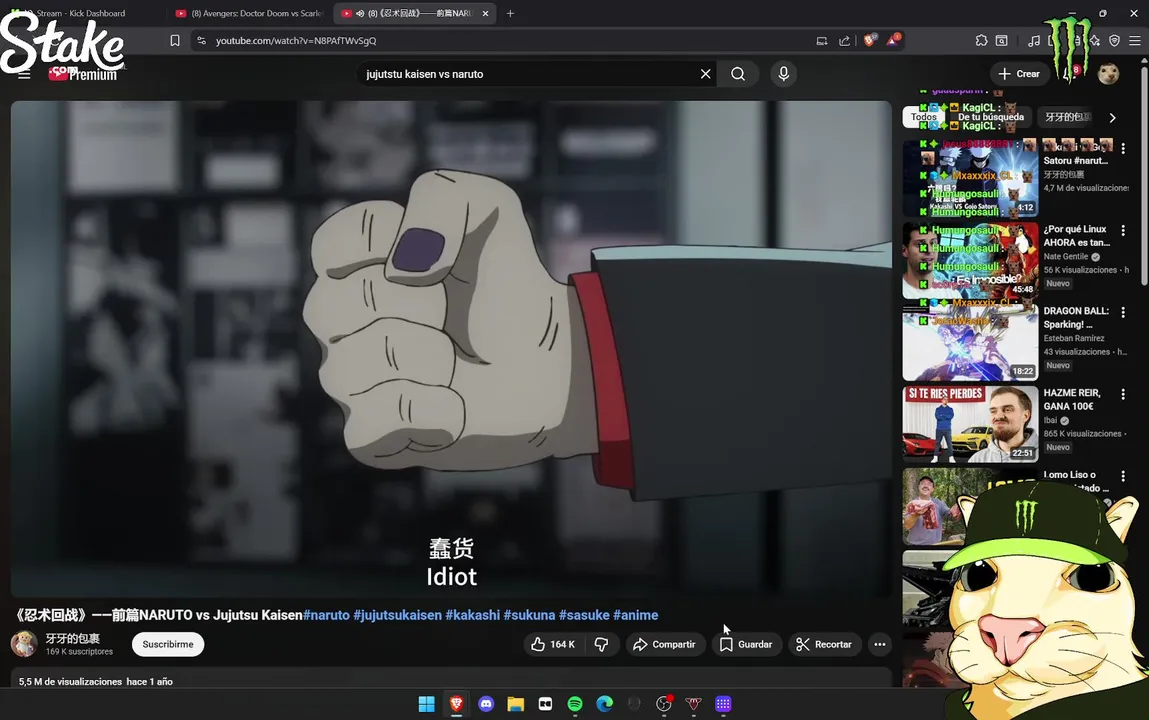
Task: Open the #sasuke hashtag link
Action: (584, 615)
